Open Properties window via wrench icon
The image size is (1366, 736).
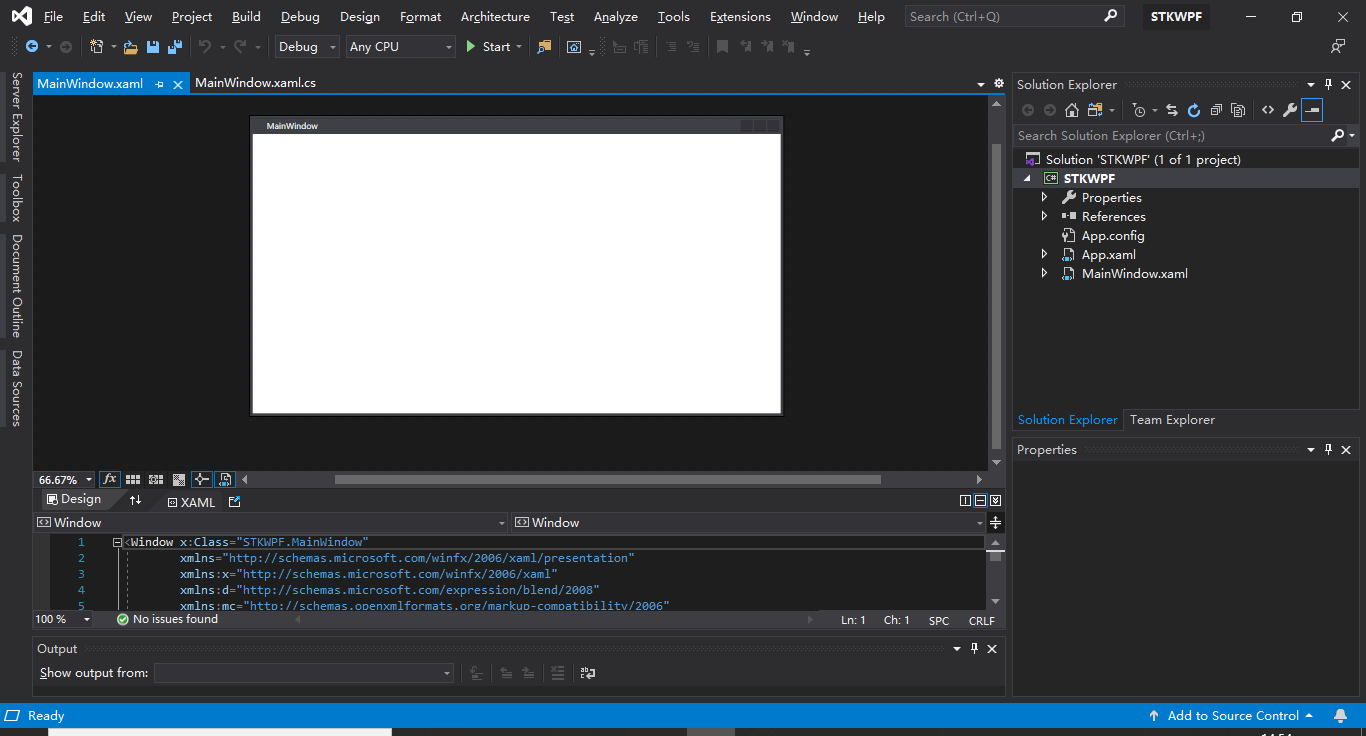[1290, 109]
